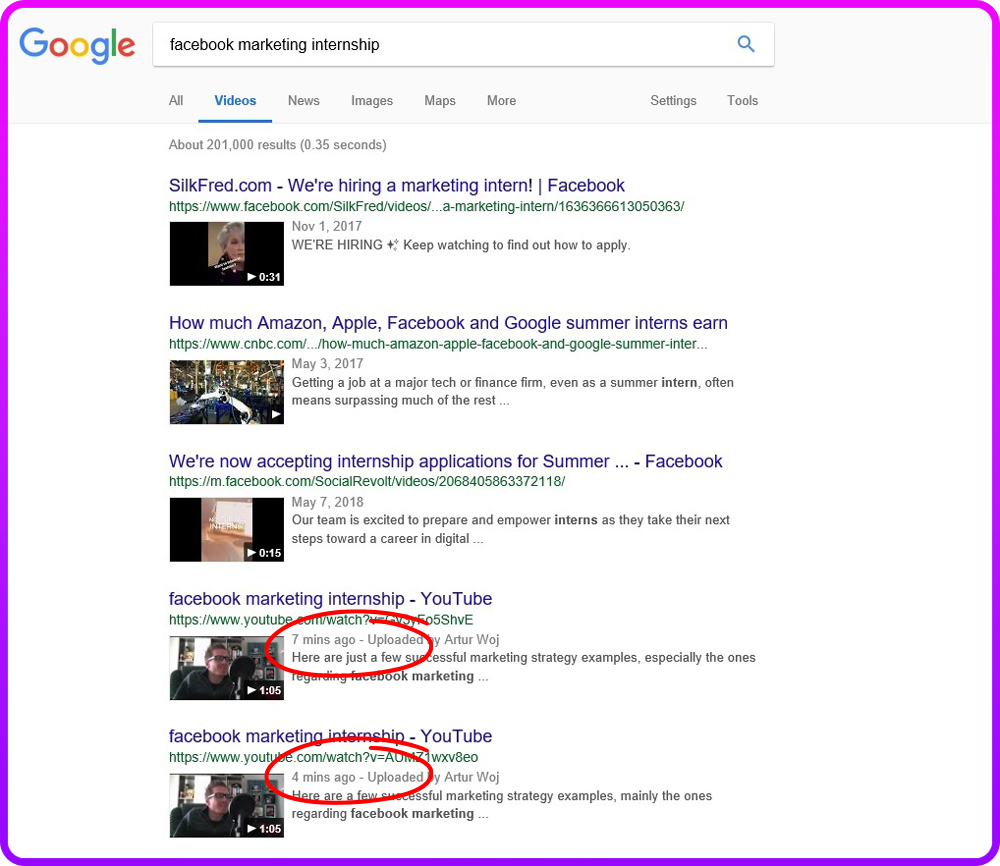Click the Nov 1, 2017 date
This screenshot has height=866, width=1000.
(x=327, y=226)
